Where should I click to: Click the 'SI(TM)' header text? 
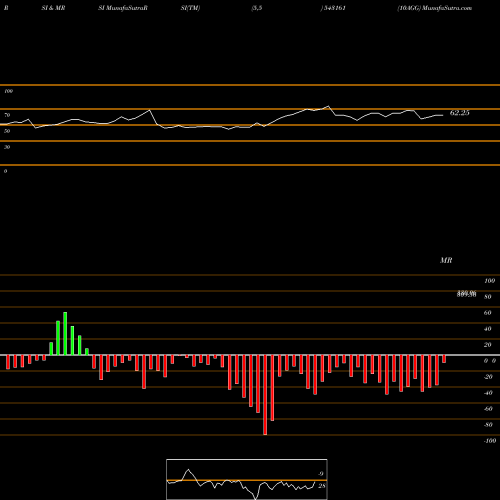(190, 8)
